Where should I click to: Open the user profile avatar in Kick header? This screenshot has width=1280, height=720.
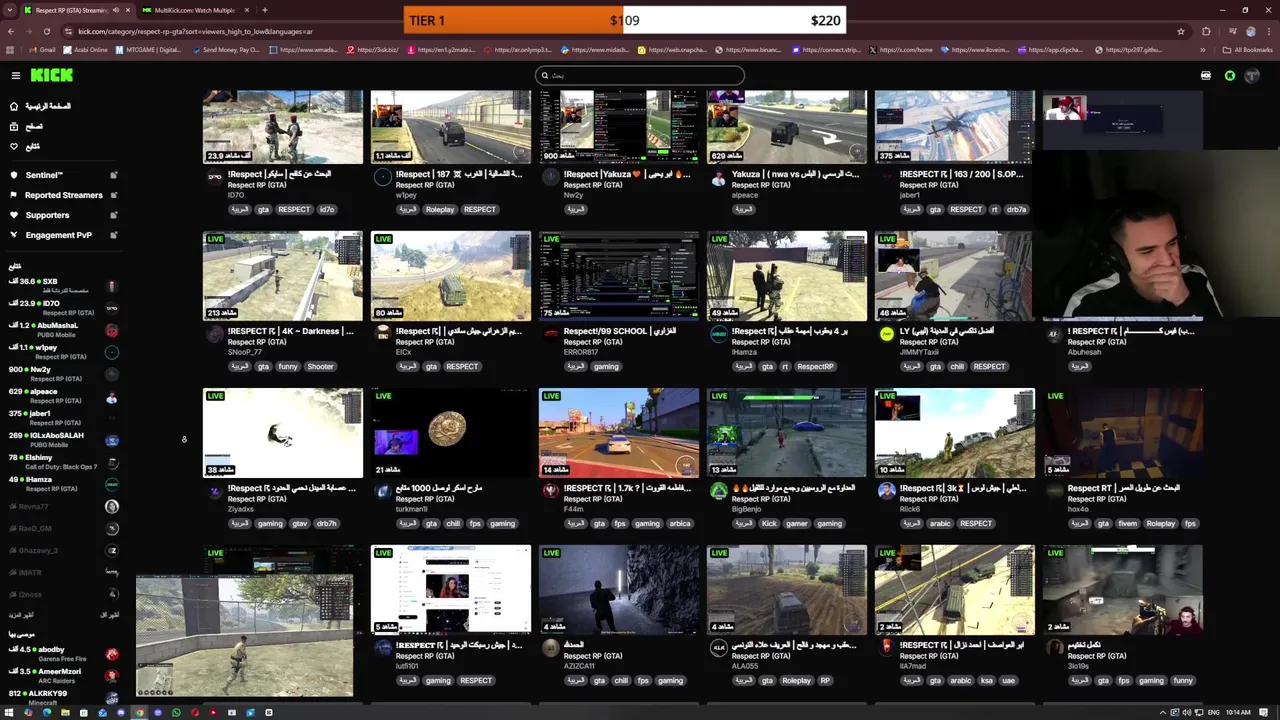pyautogui.click(x=1252, y=76)
